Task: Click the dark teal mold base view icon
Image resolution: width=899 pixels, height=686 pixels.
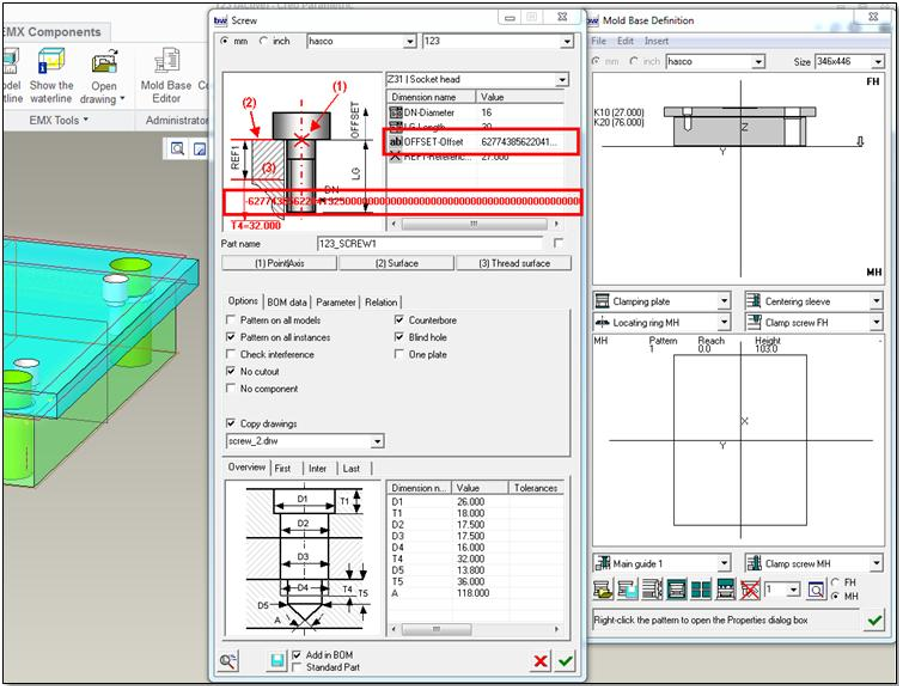Action: [x=677, y=589]
